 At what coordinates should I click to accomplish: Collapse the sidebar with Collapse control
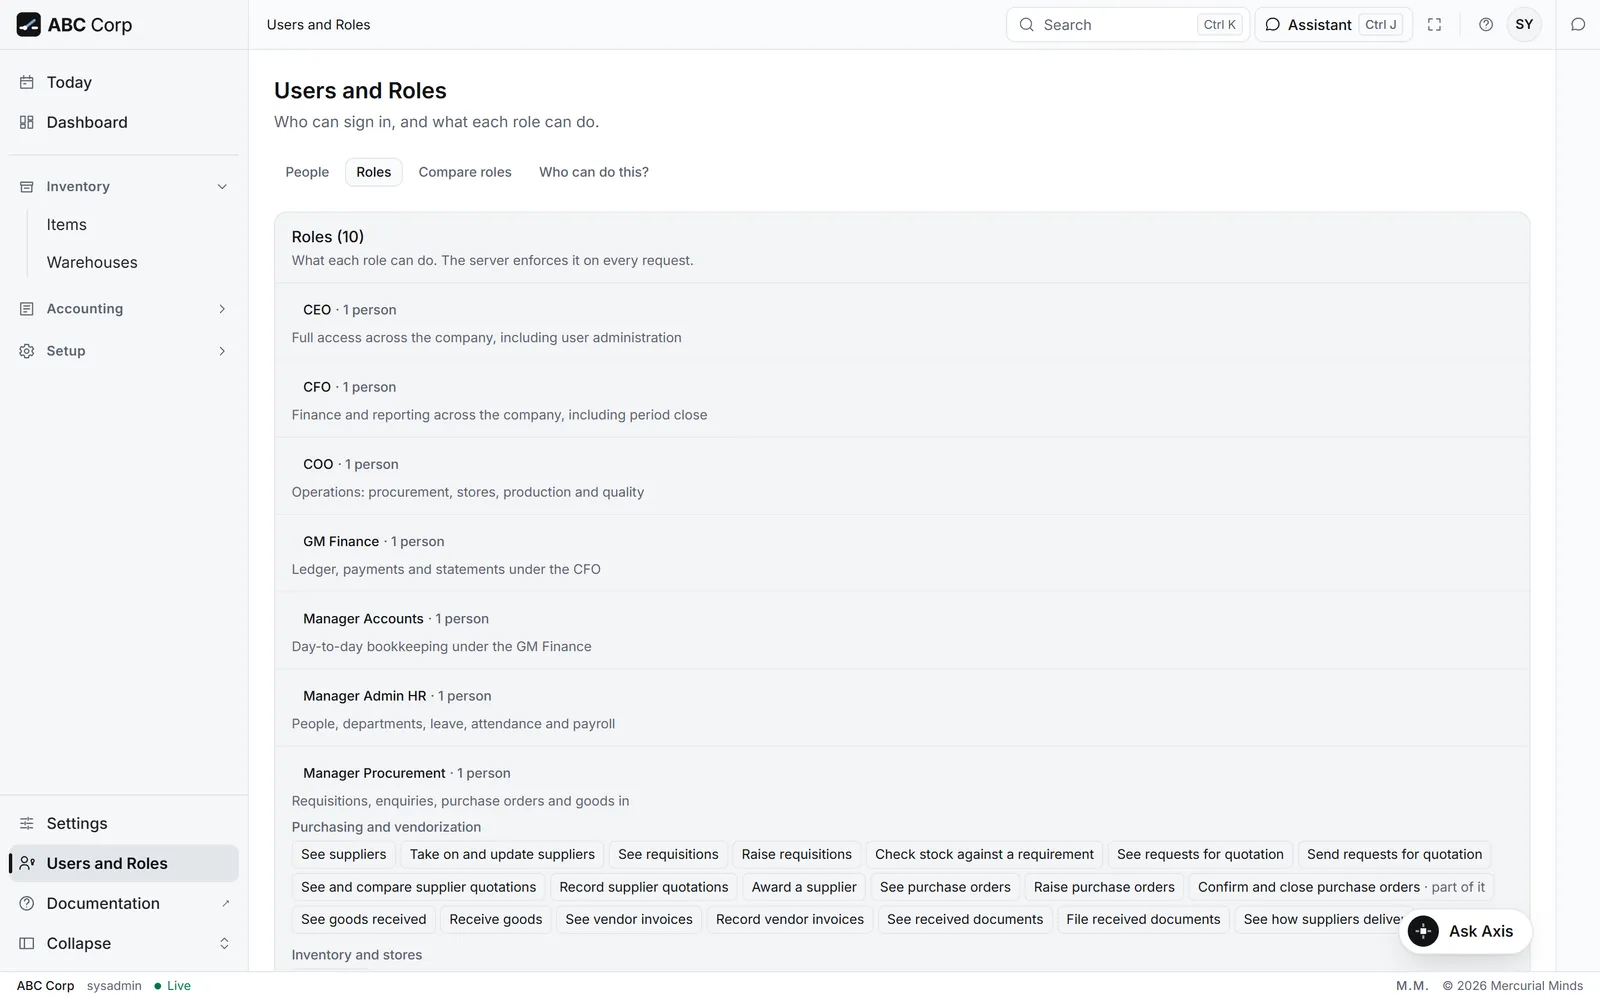[124, 943]
